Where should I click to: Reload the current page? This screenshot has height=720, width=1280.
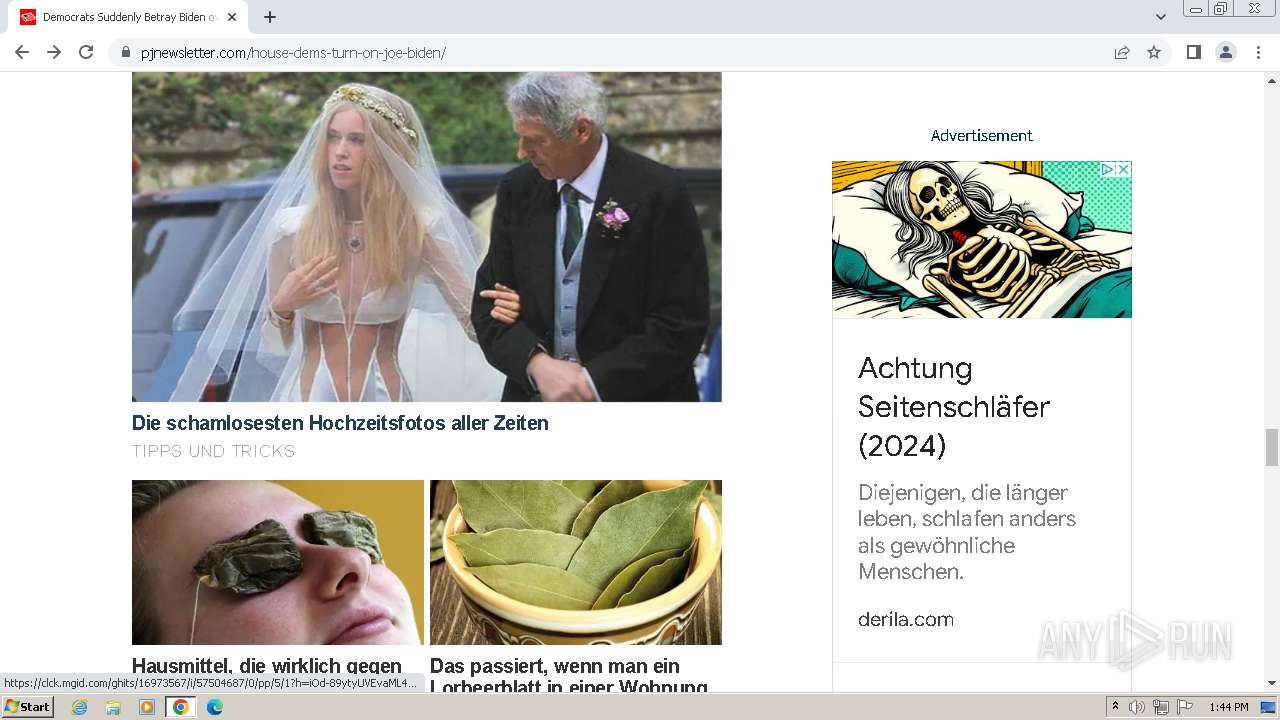pyautogui.click(x=86, y=52)
